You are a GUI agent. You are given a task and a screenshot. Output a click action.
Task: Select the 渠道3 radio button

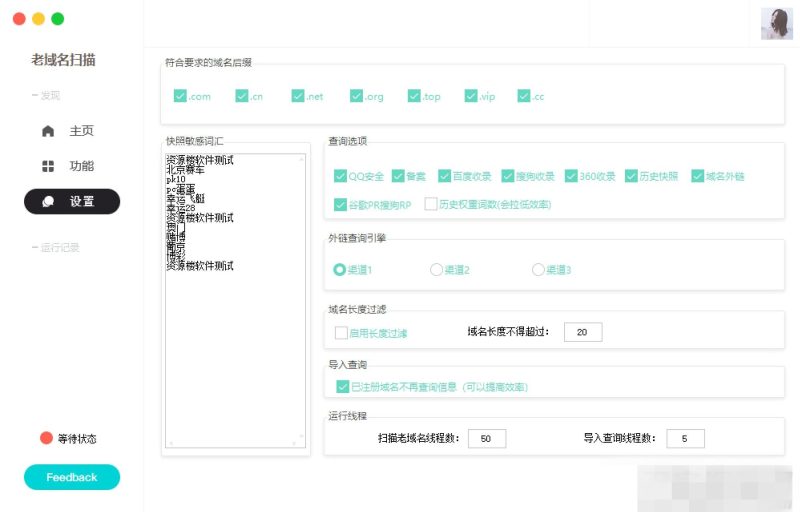(x=538, y=269)
